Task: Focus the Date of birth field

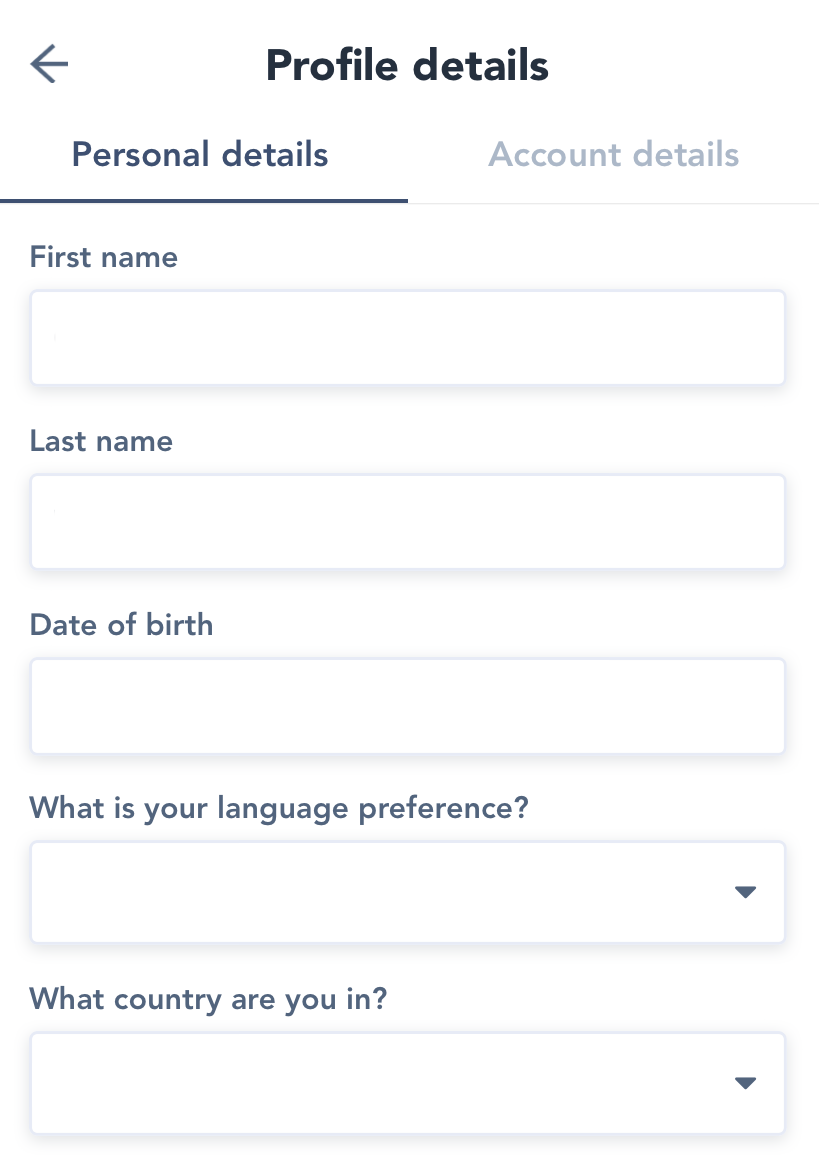Action: coord(407,706)
